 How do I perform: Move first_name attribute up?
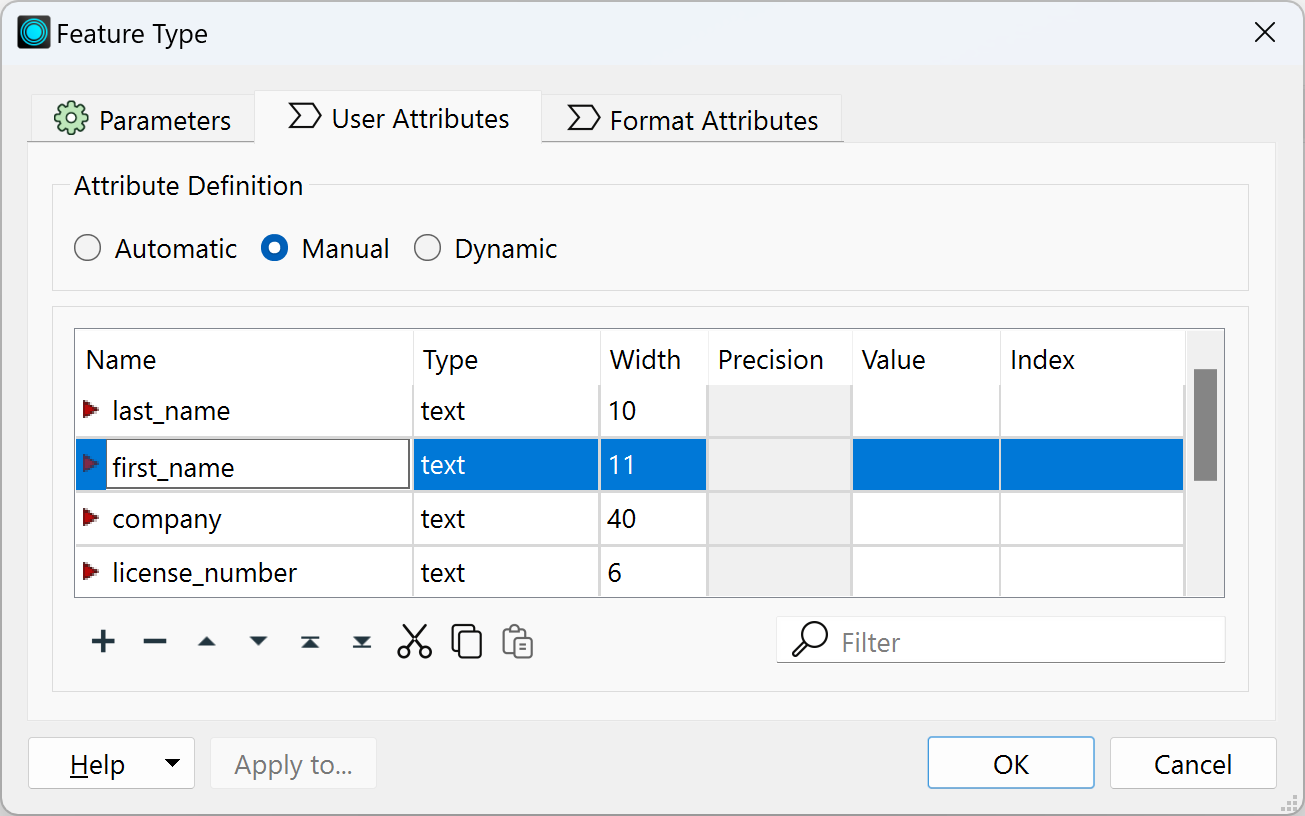point(207,640)
